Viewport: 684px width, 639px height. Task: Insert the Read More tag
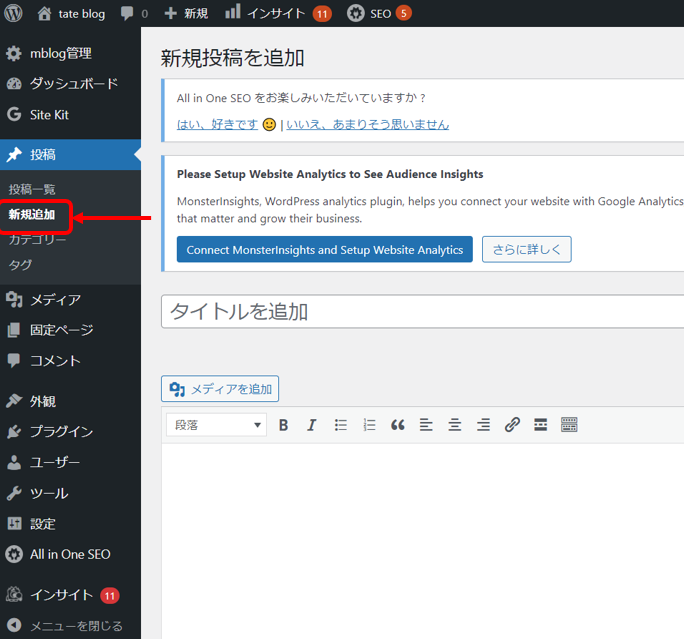coord(540,425)
